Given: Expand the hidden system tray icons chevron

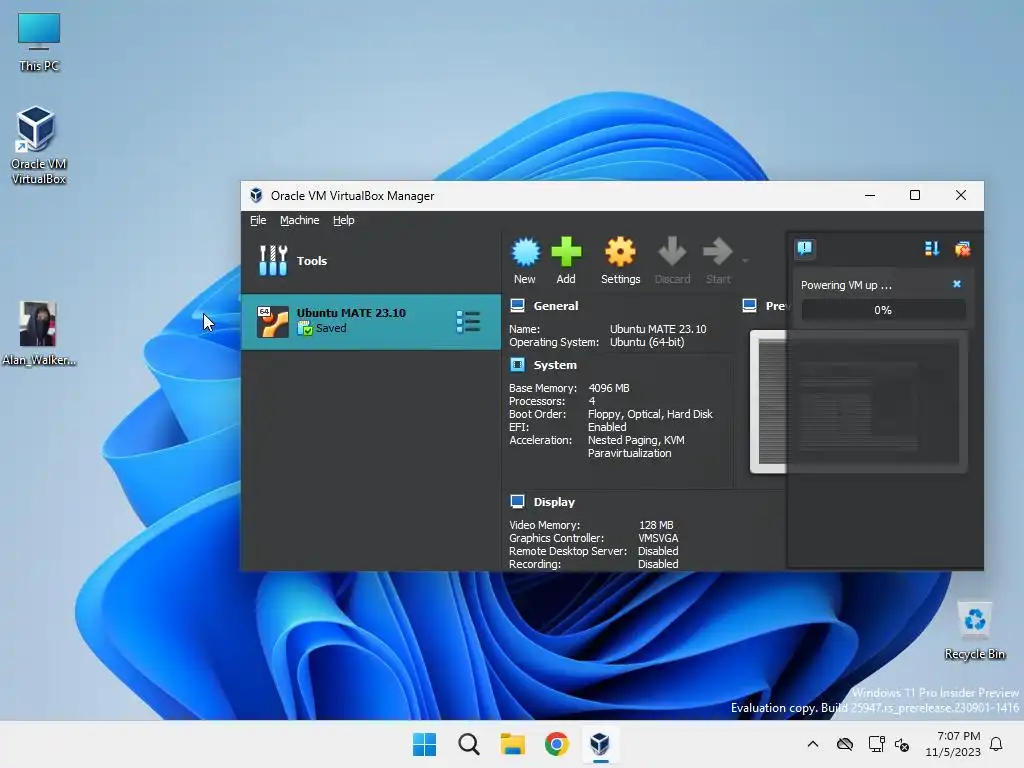Looking at the screenshot, I should pos(812,744).
